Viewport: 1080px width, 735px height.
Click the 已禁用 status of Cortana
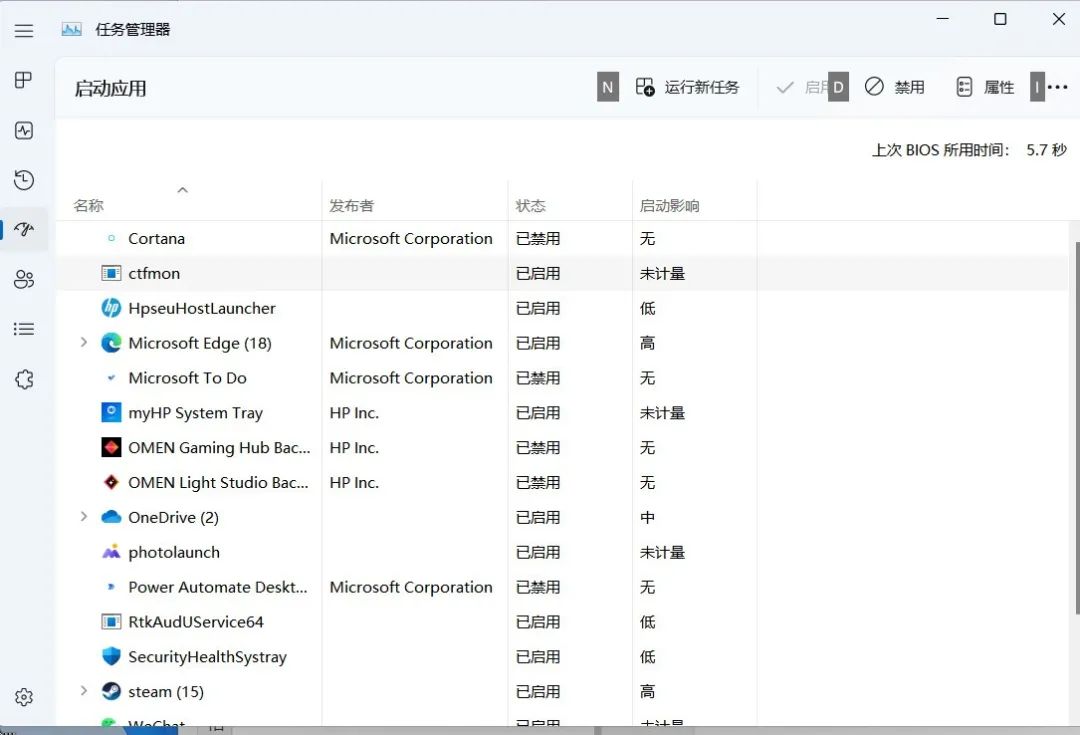tap(538, 238)
